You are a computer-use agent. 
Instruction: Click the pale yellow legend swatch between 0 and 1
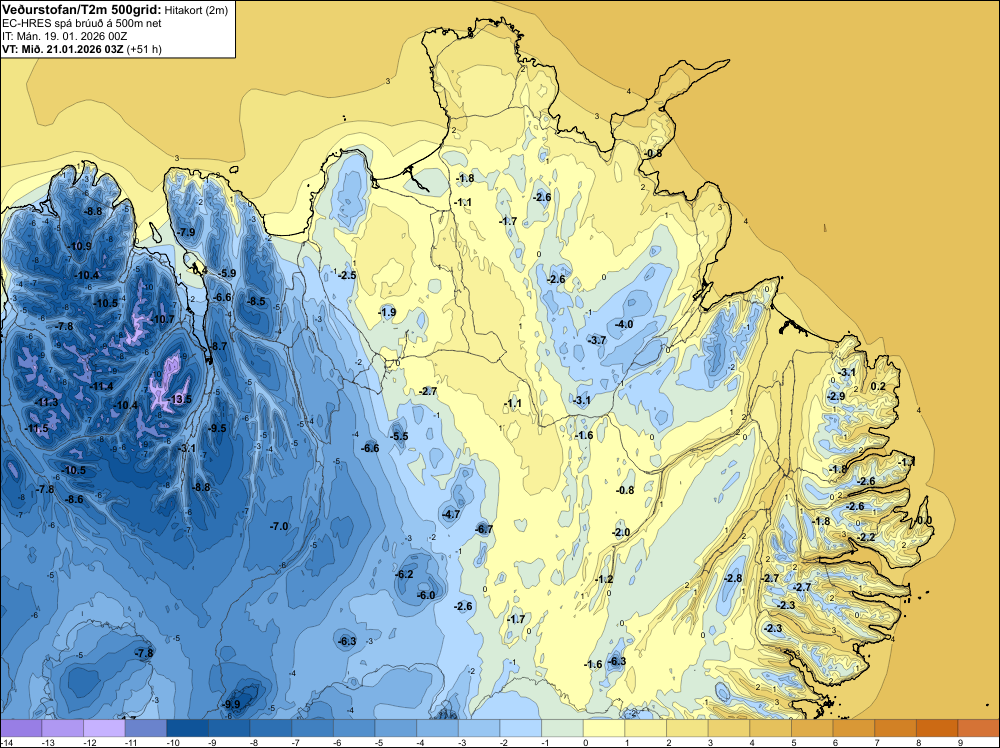coord(603,728)
